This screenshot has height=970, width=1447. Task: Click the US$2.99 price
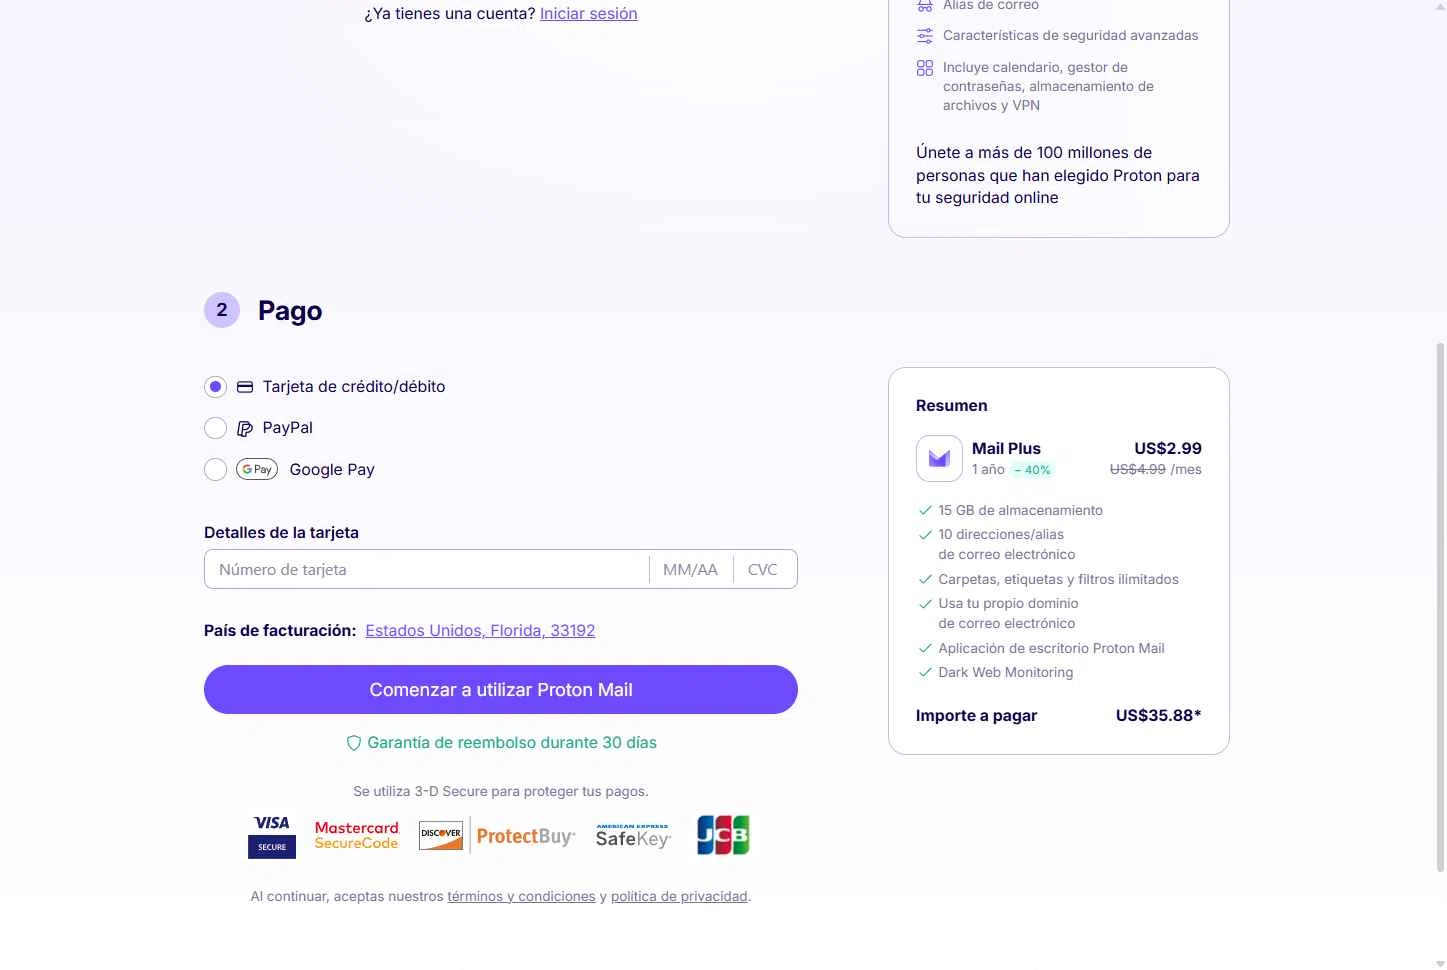pyautogui.click(x=1168, y=449)
